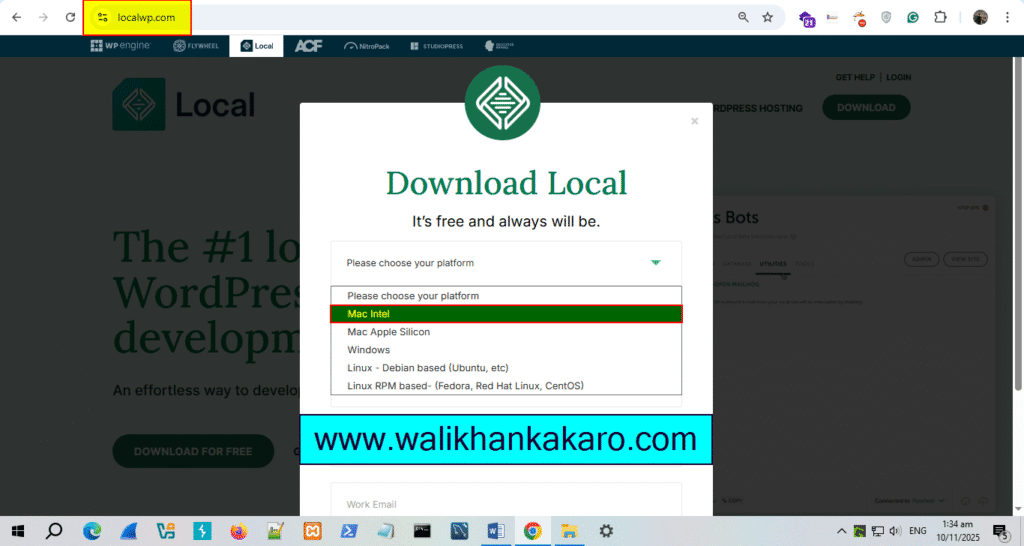
Task: Open the Grammarly extension
Action: pos(912,18)
